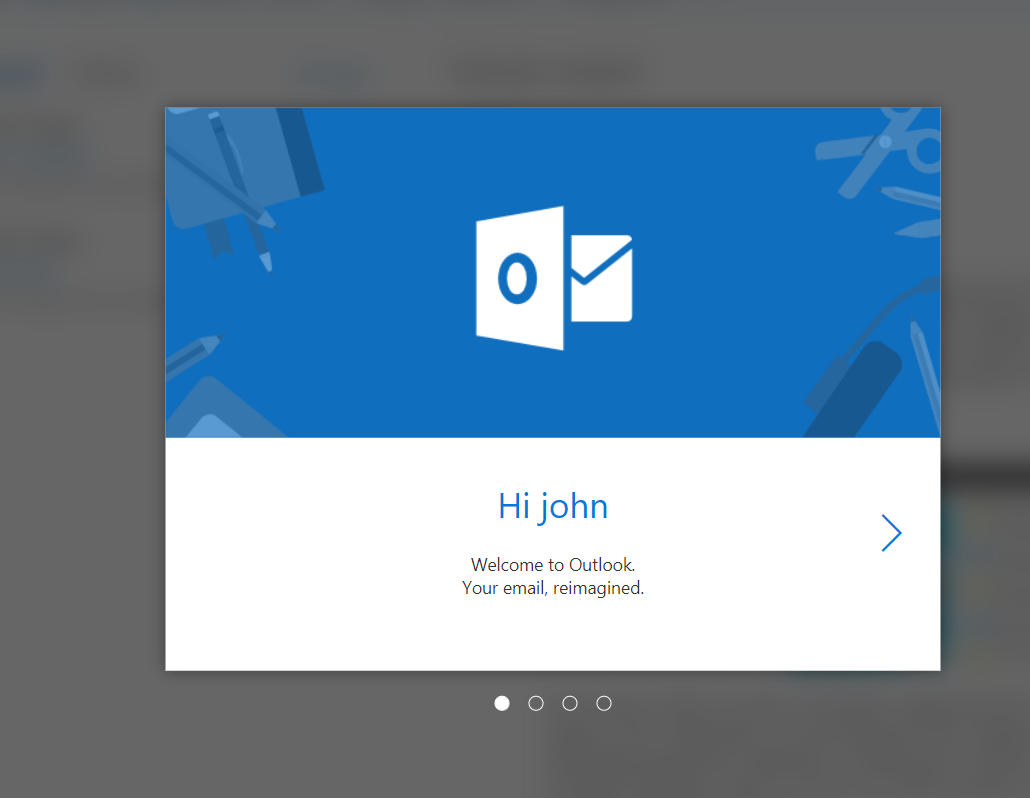This screenshot has width=1030, height=798.
Task: Click the 'Welcome to Outlook' caption
Action: pyautogui.click(x=553, y=564)
